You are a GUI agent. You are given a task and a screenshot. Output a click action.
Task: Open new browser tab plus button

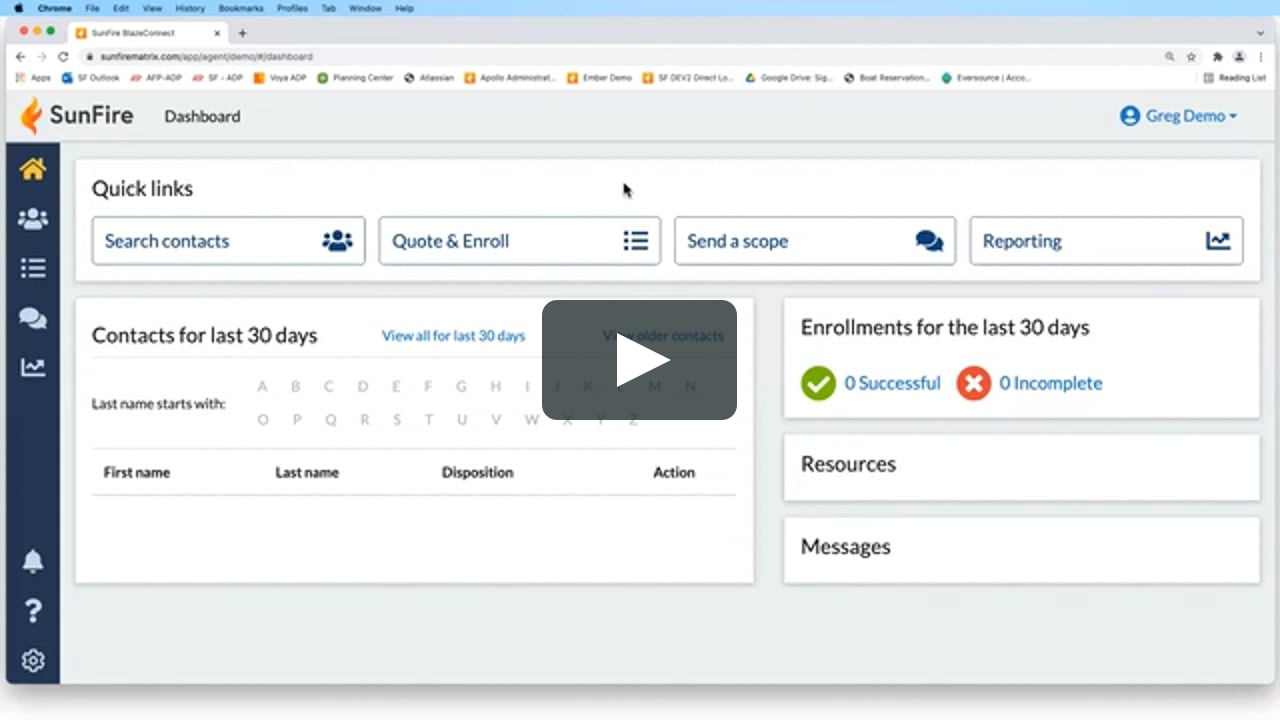point(242,33)
